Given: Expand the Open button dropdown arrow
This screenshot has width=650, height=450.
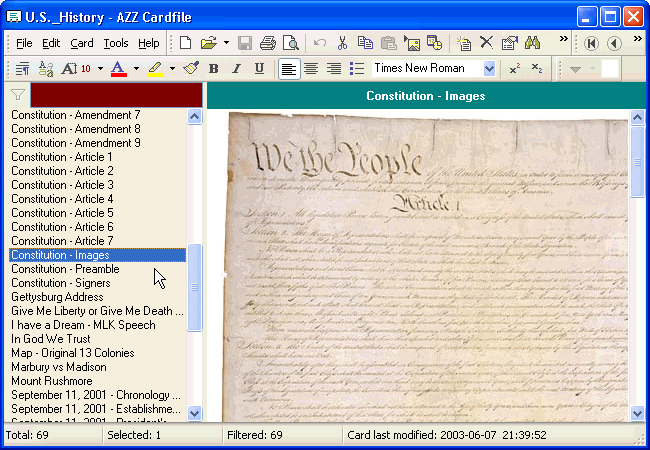Looking at the screenshot, I should [226, 43].
